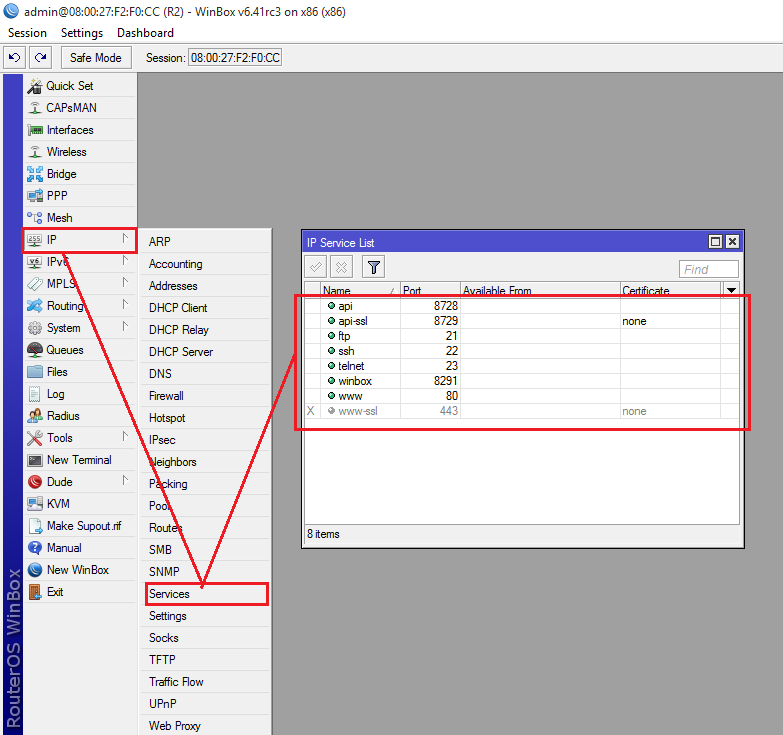
Task: Open the Dashboard menu
Action: point(145,33)
